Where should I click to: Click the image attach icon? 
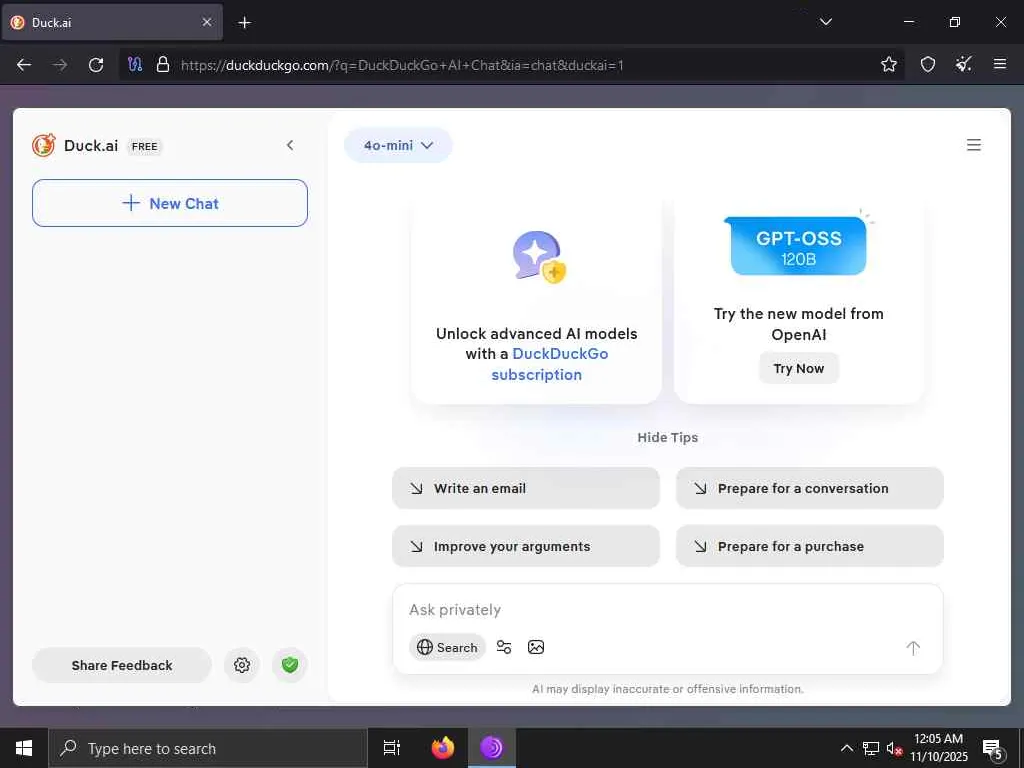coord(536,647)
